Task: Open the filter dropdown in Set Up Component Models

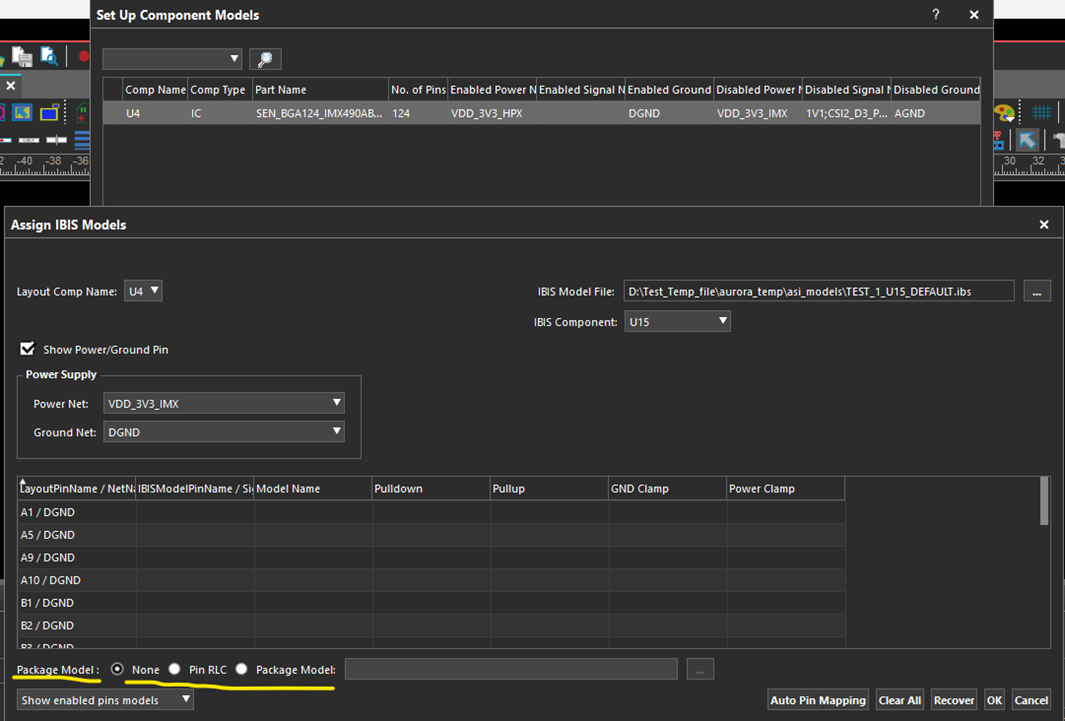Action: point(173,59)
